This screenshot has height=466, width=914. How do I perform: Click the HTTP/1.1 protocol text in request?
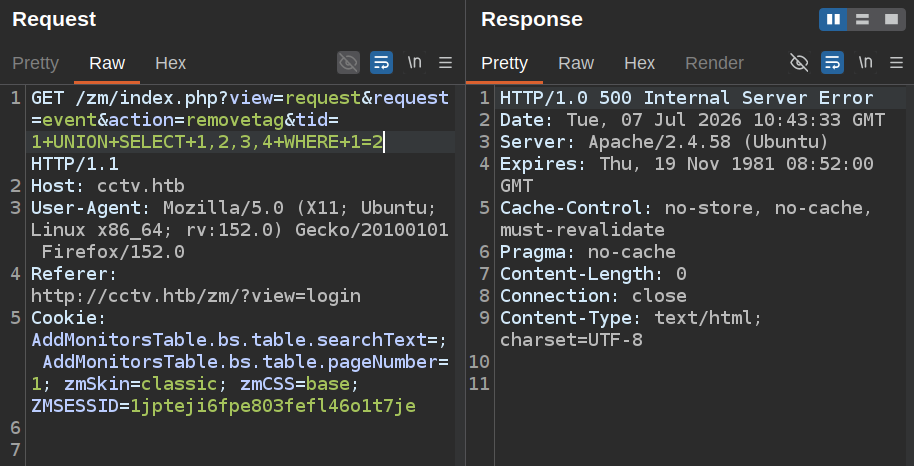75,164
